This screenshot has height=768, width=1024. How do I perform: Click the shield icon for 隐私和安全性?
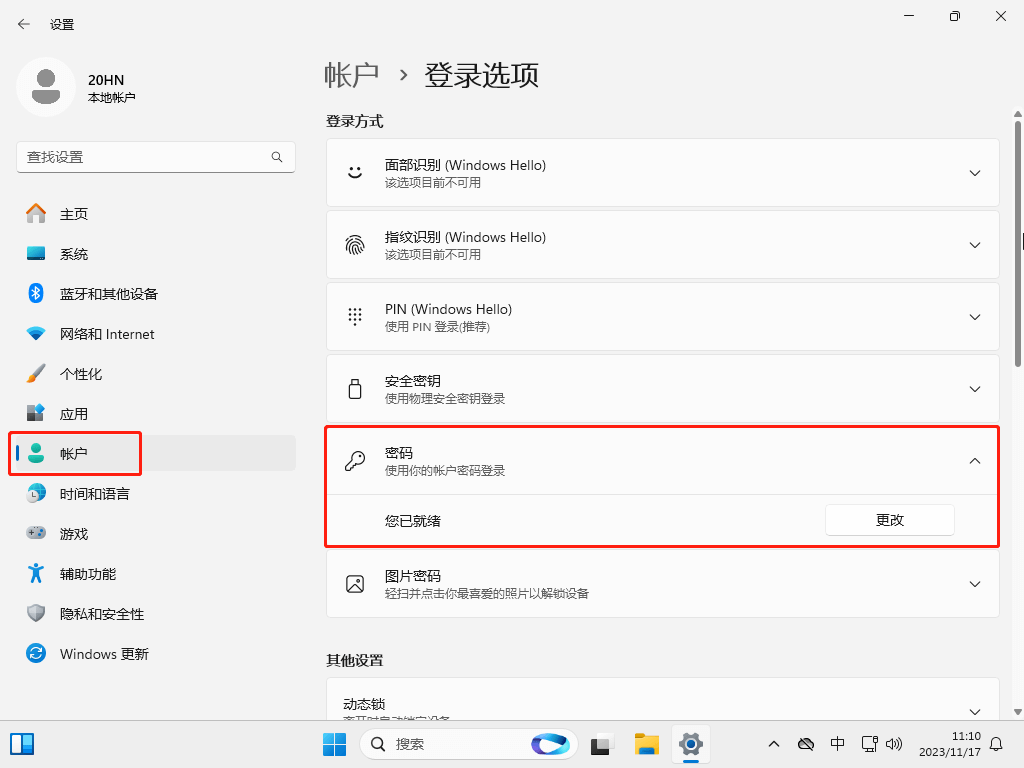pos(36,613)
